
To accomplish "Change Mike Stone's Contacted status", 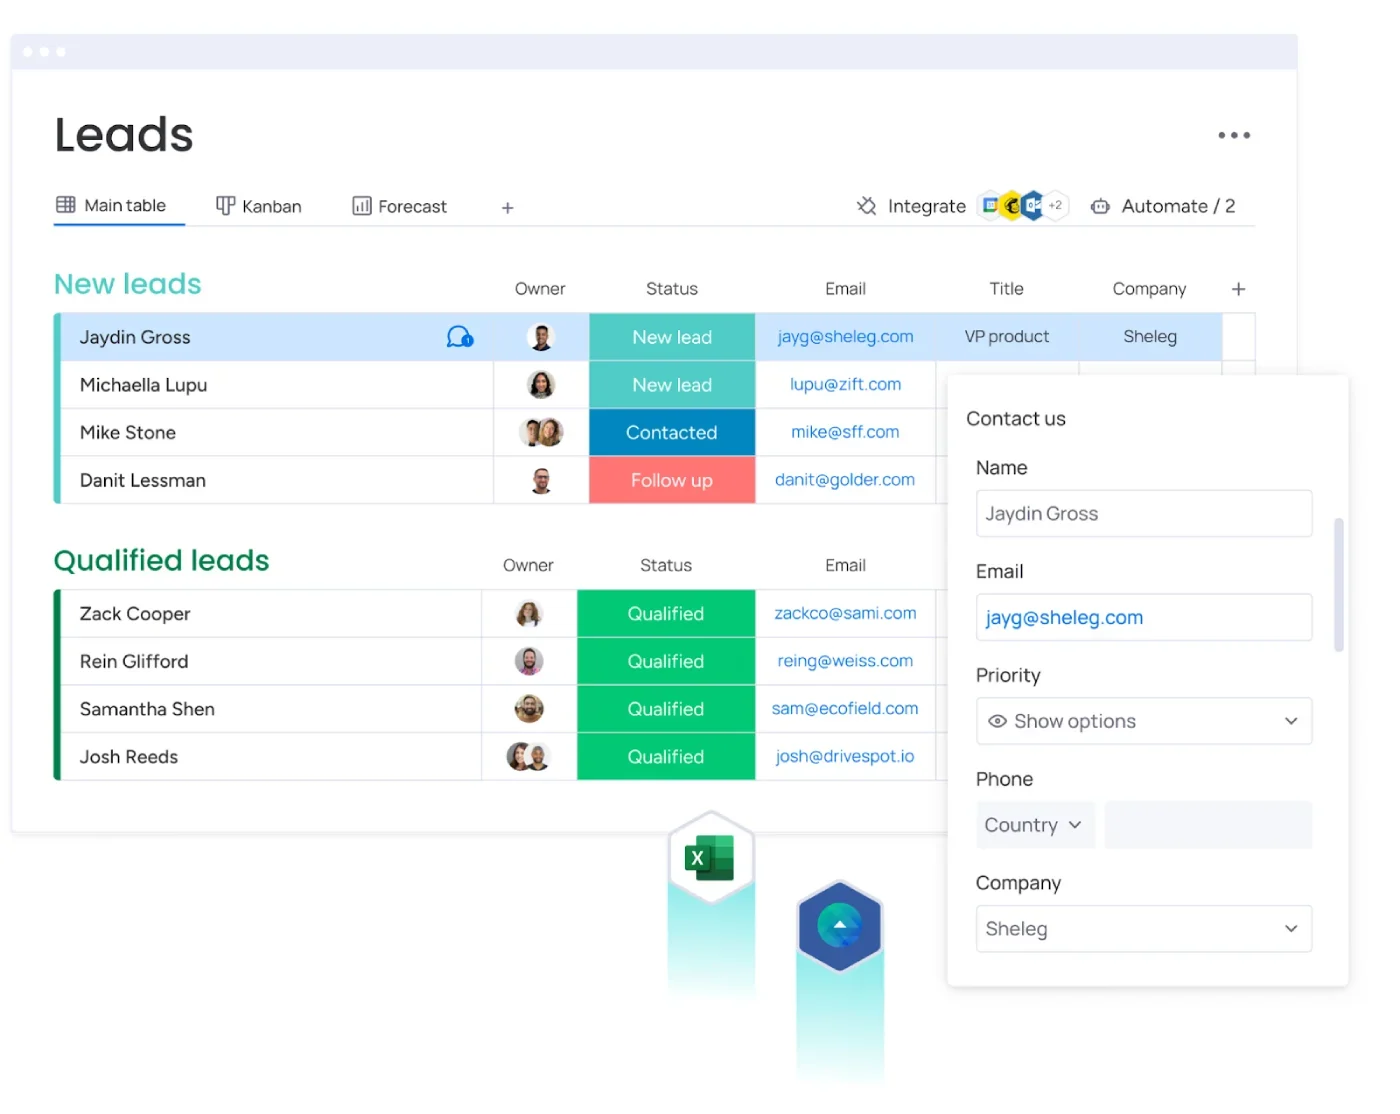I will click(x=672, y=432).
